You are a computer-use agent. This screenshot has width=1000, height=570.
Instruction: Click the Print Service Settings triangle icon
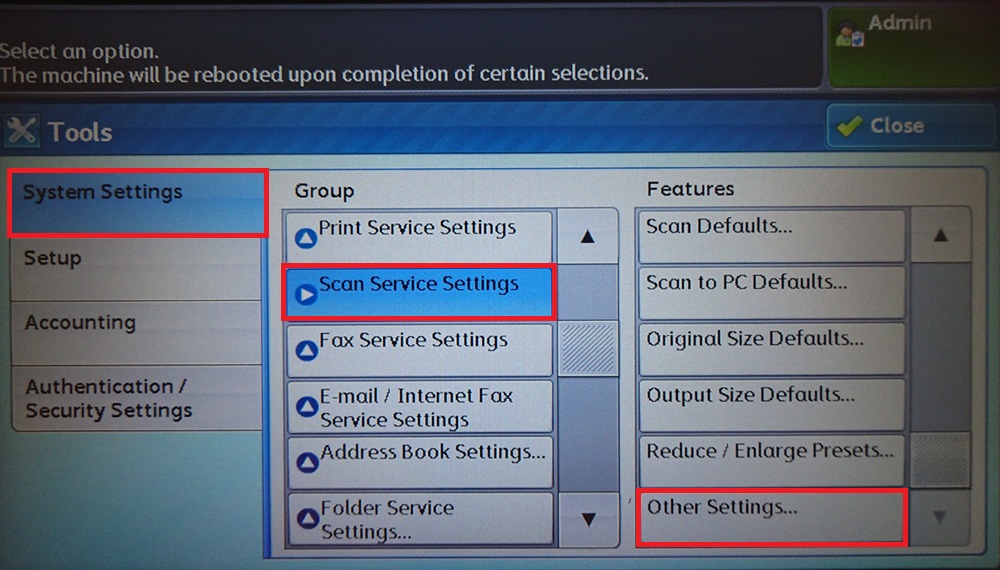305,236
